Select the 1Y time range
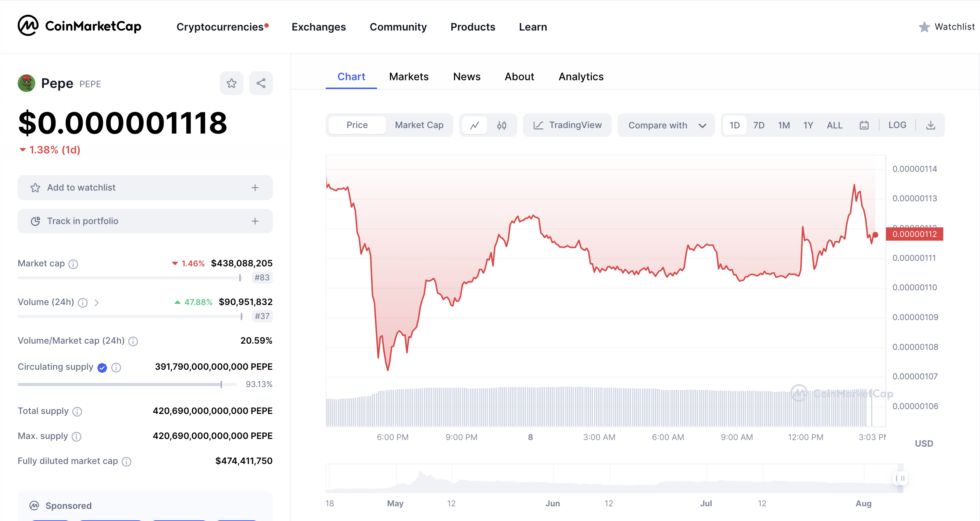The width and height of the screenshot is (980, 521). click(808, 125)
